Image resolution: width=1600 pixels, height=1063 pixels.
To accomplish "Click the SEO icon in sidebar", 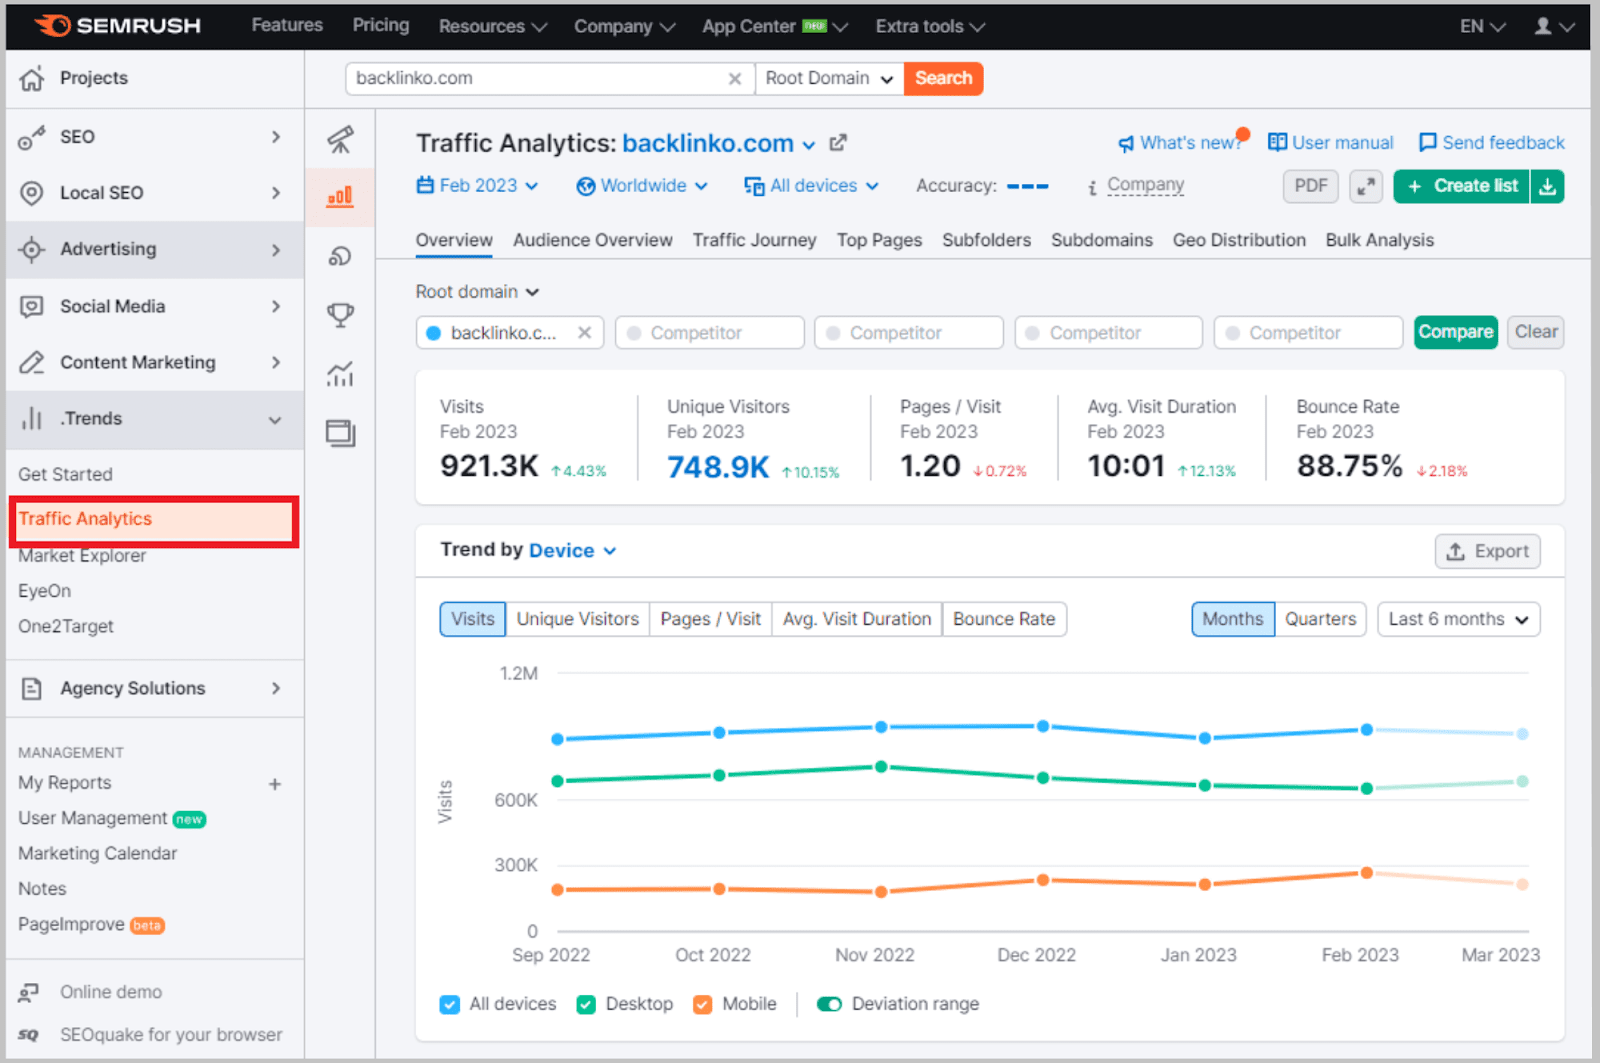I will pyautogui.click(x=32, y=137).
